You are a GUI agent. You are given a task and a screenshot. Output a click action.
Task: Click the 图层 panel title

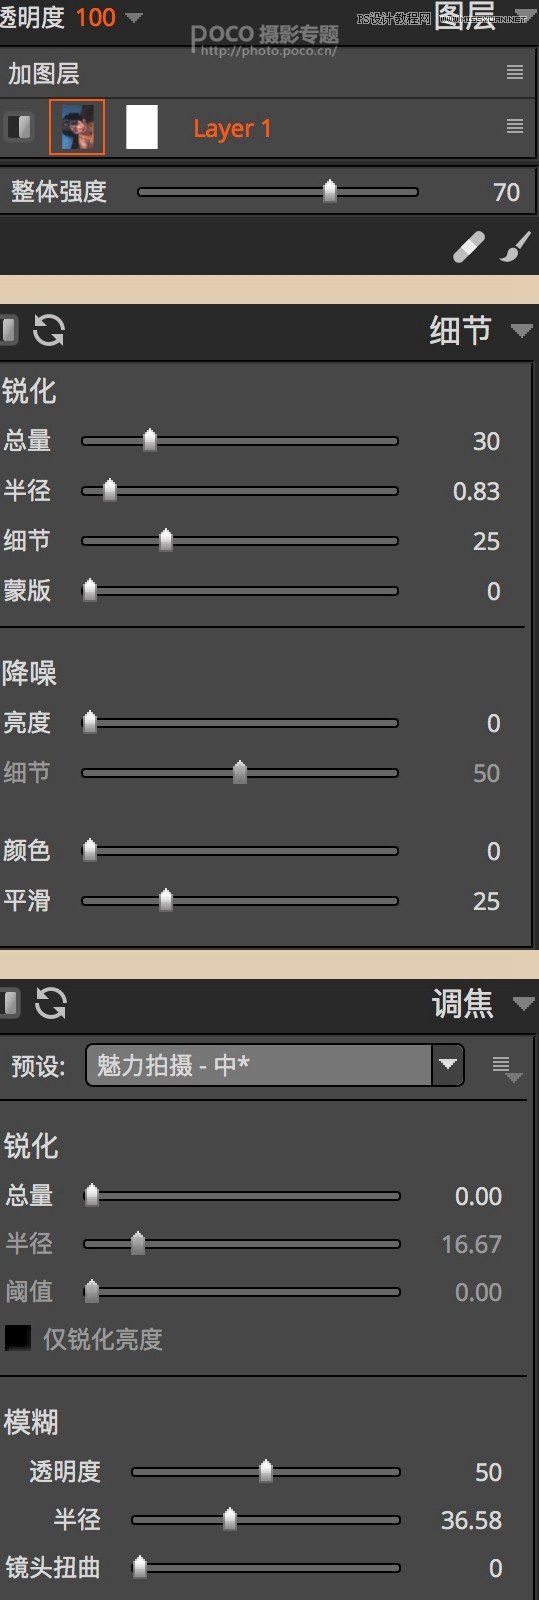coord(465,16)
